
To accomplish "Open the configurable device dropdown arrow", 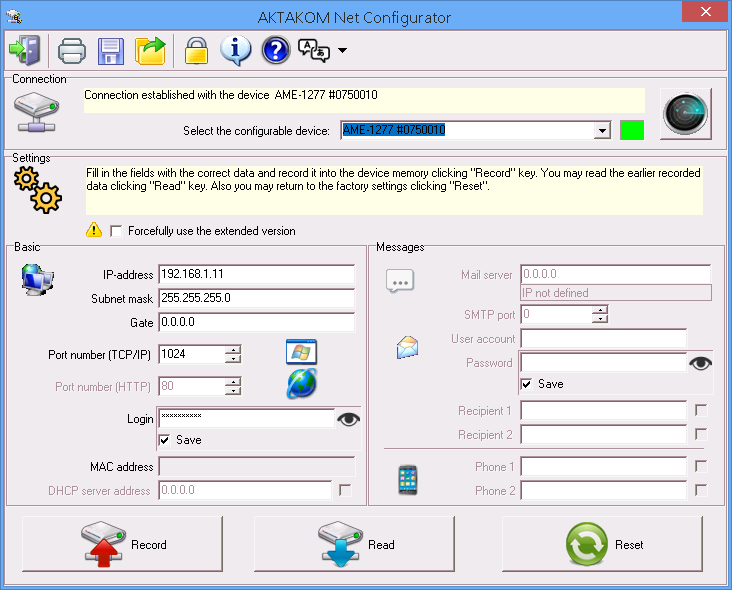I will 602,130.
